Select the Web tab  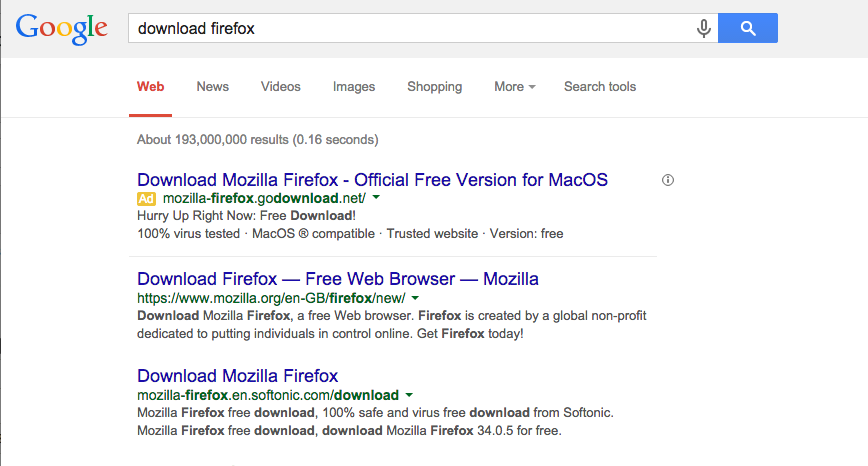[x=151, y=87]
